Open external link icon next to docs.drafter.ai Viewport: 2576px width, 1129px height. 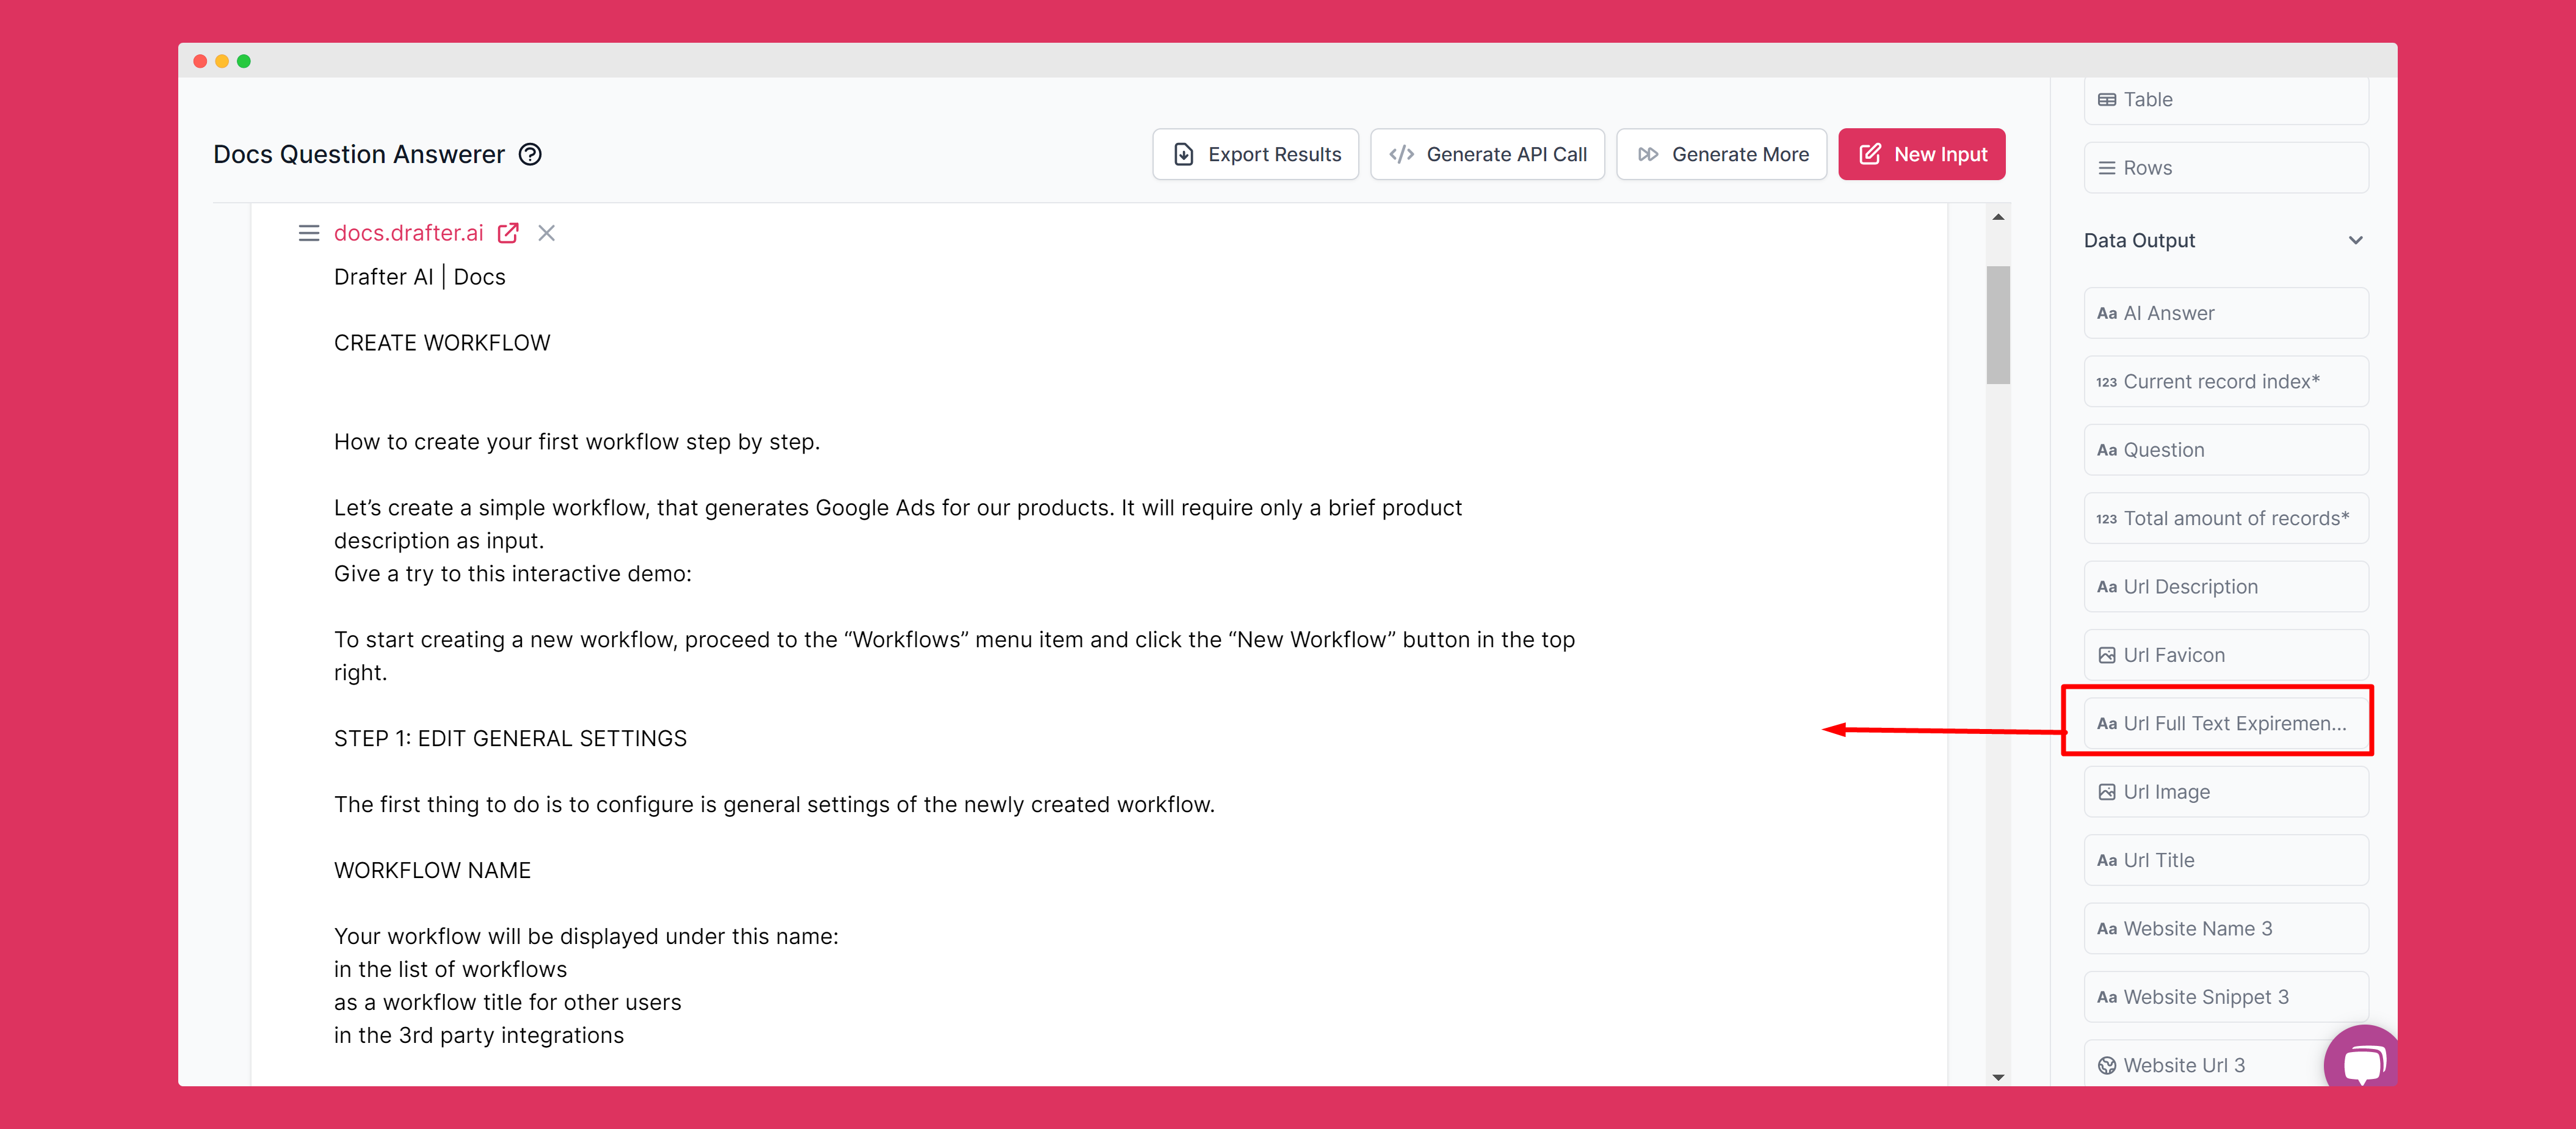click(508, 233)
